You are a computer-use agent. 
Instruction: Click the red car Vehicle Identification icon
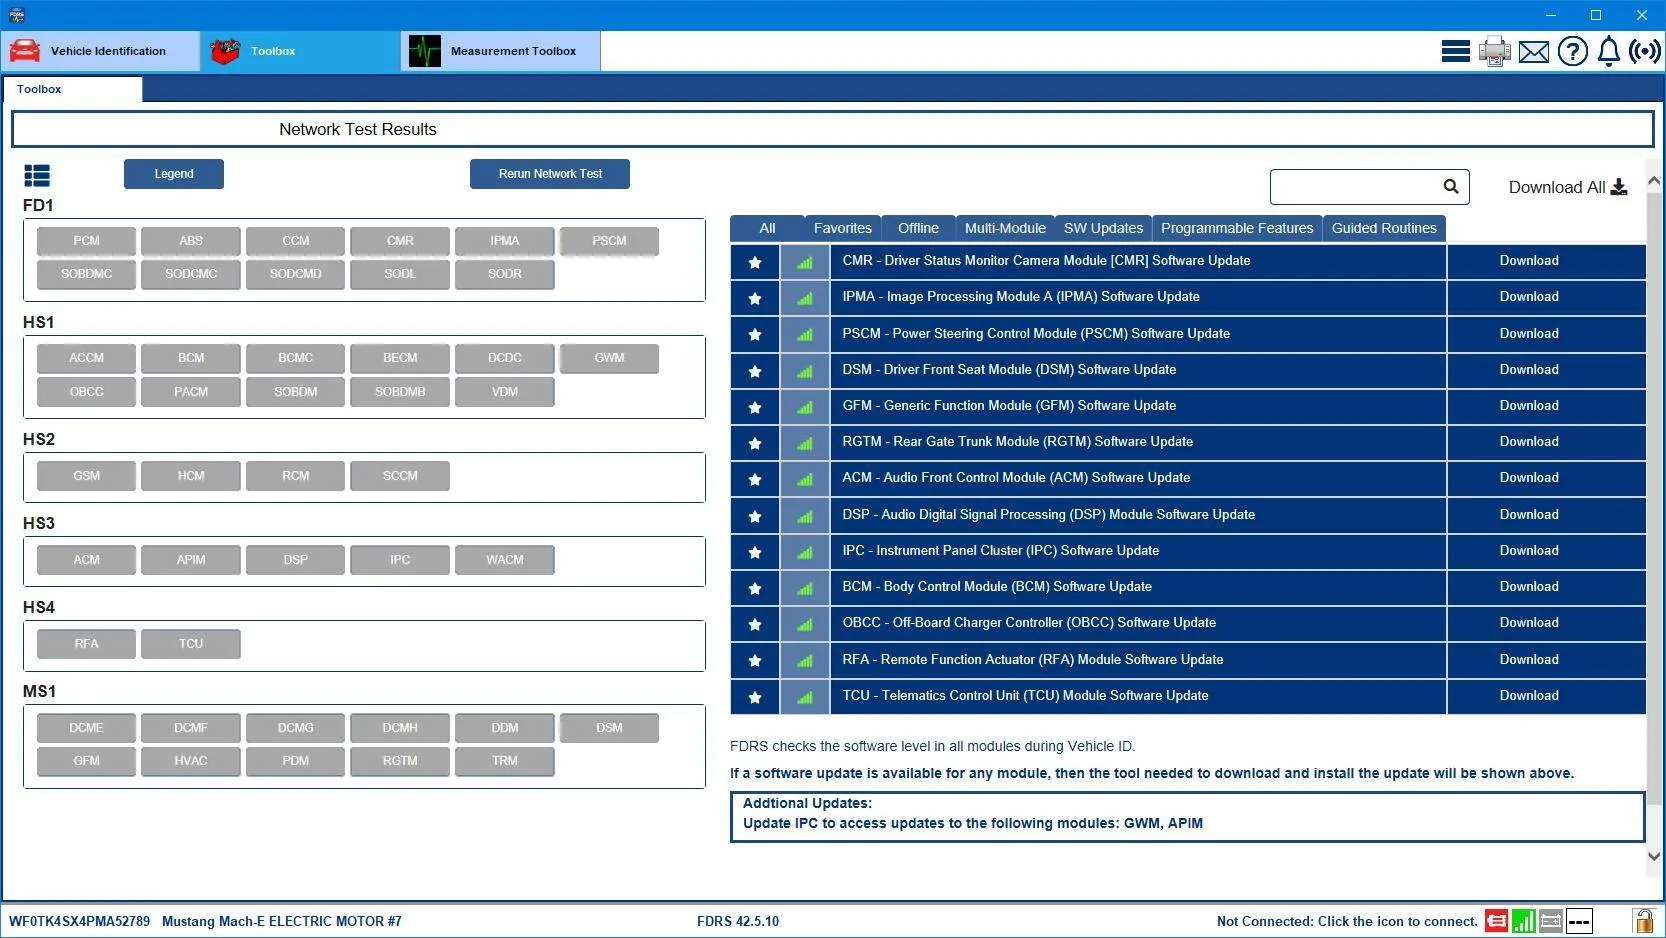25,51
